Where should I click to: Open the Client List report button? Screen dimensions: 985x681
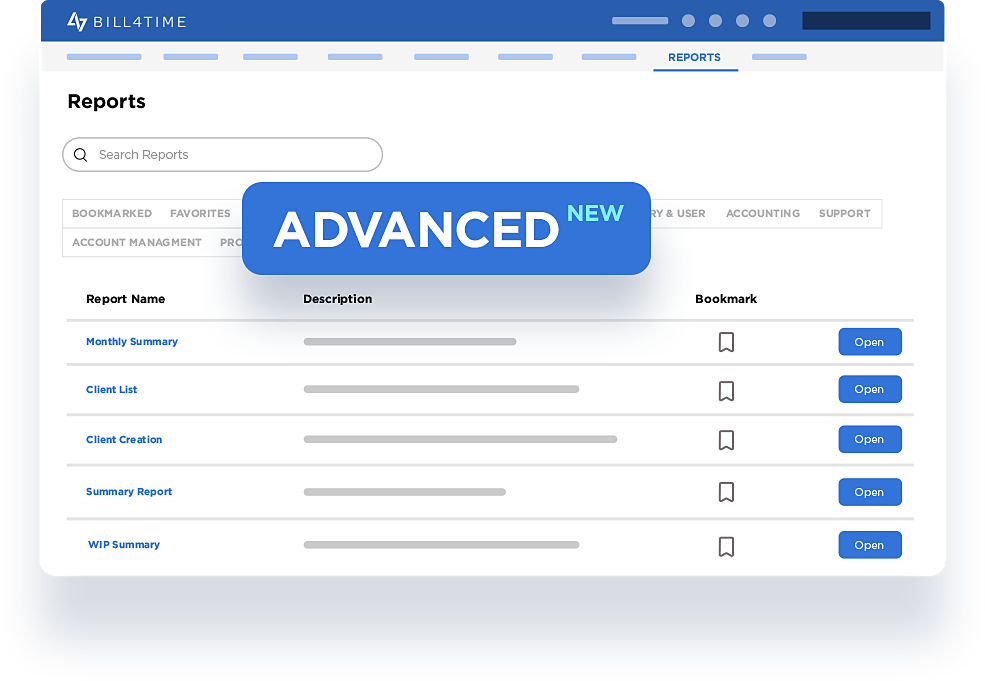869,390
